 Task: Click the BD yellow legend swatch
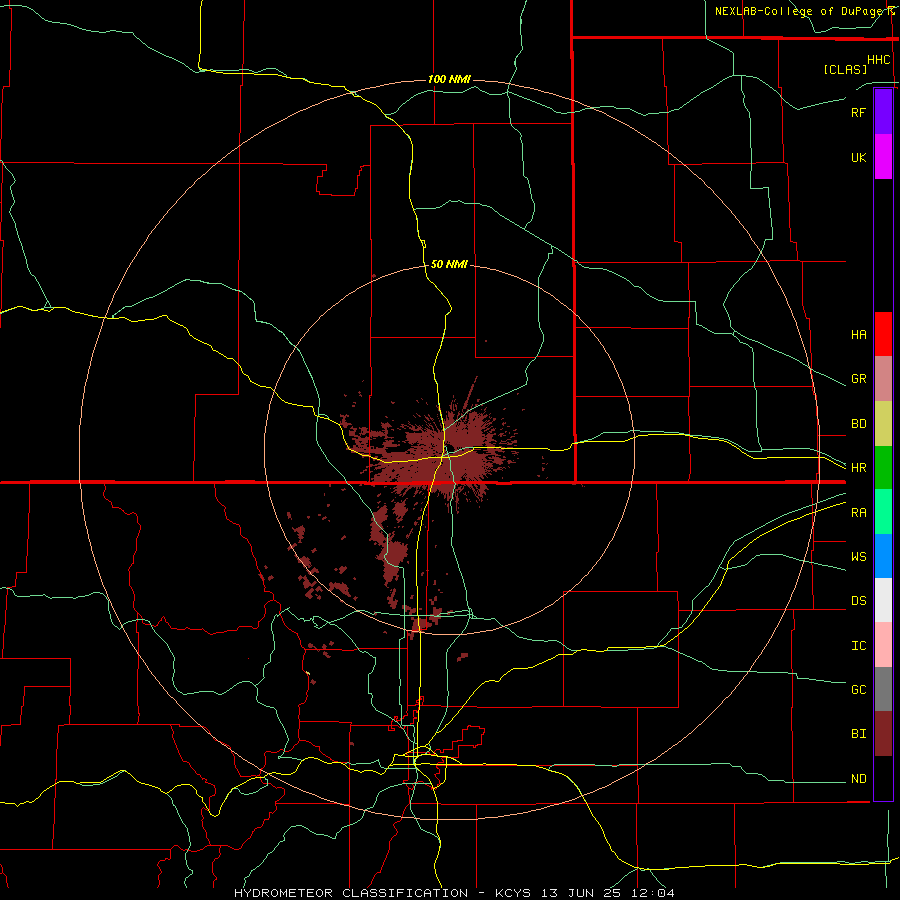(883, 424)
